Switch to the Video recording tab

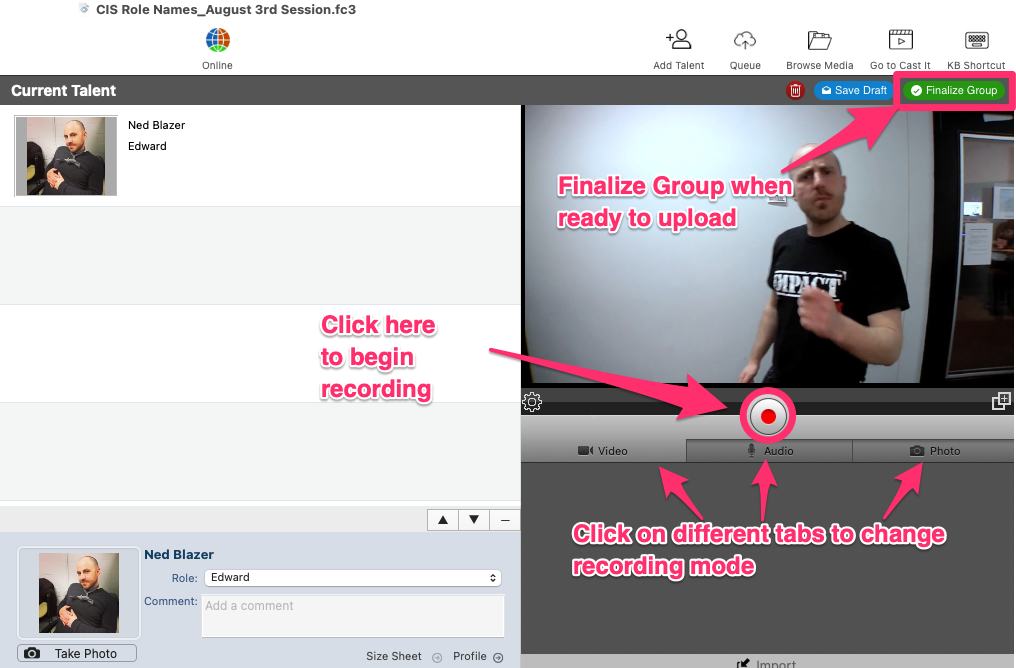point(603,451)
